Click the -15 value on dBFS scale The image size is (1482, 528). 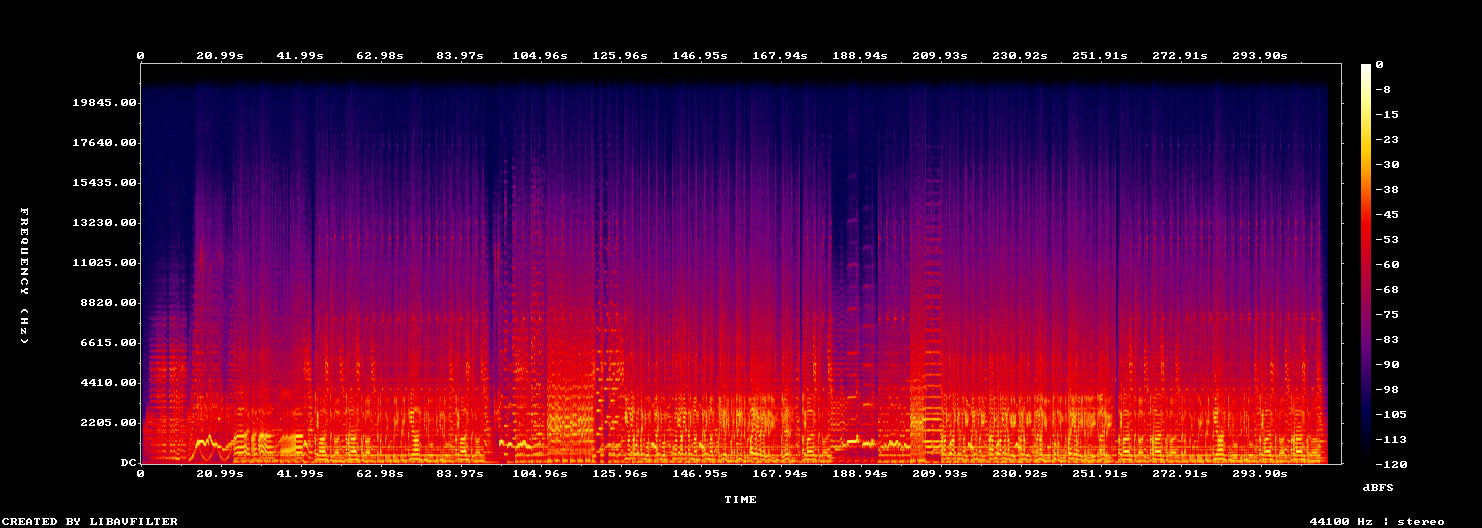pyautogui.click(x=1385, y=114)
